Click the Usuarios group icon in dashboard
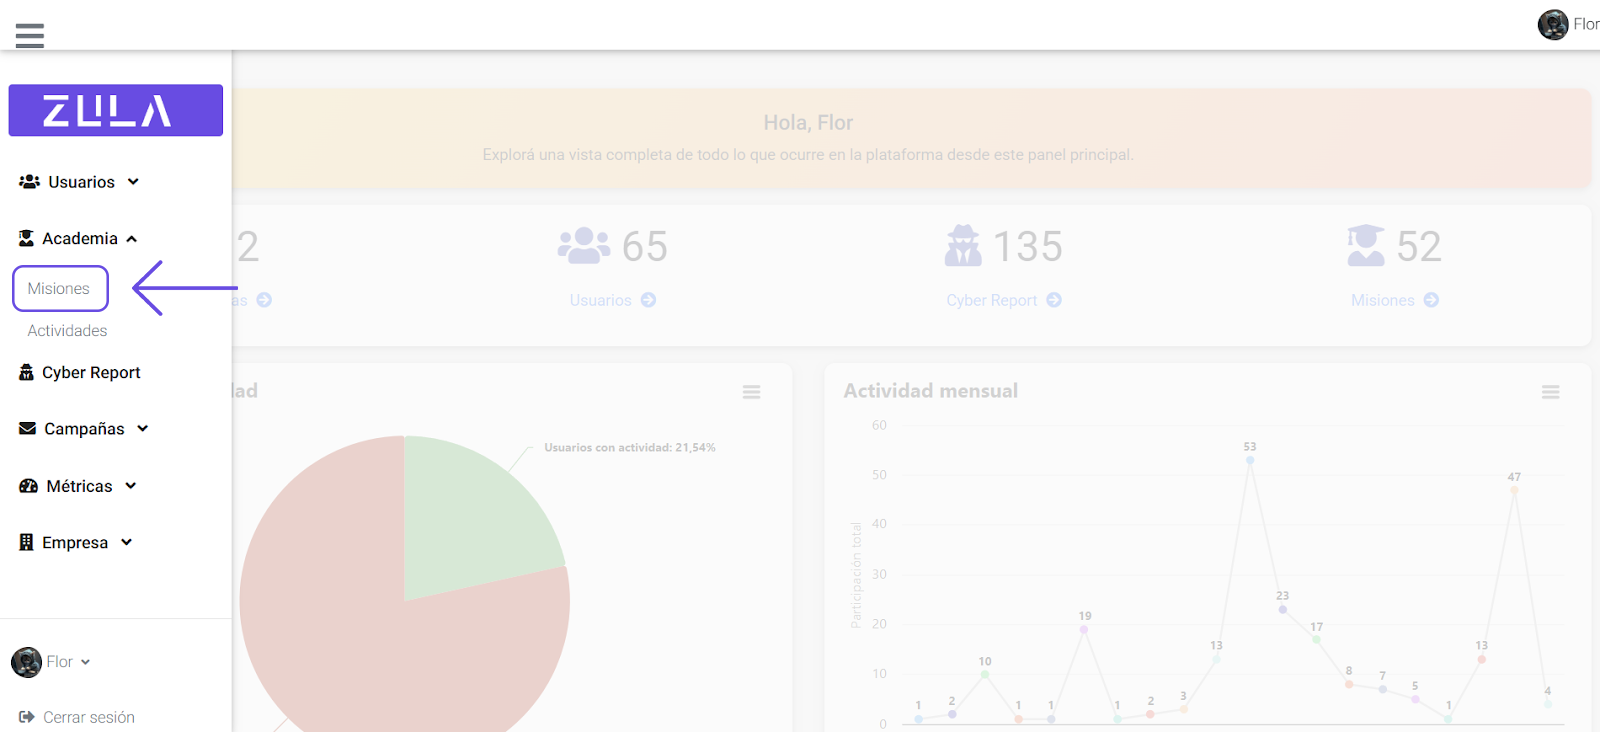 pyautogui.click(x=583, y=246)
